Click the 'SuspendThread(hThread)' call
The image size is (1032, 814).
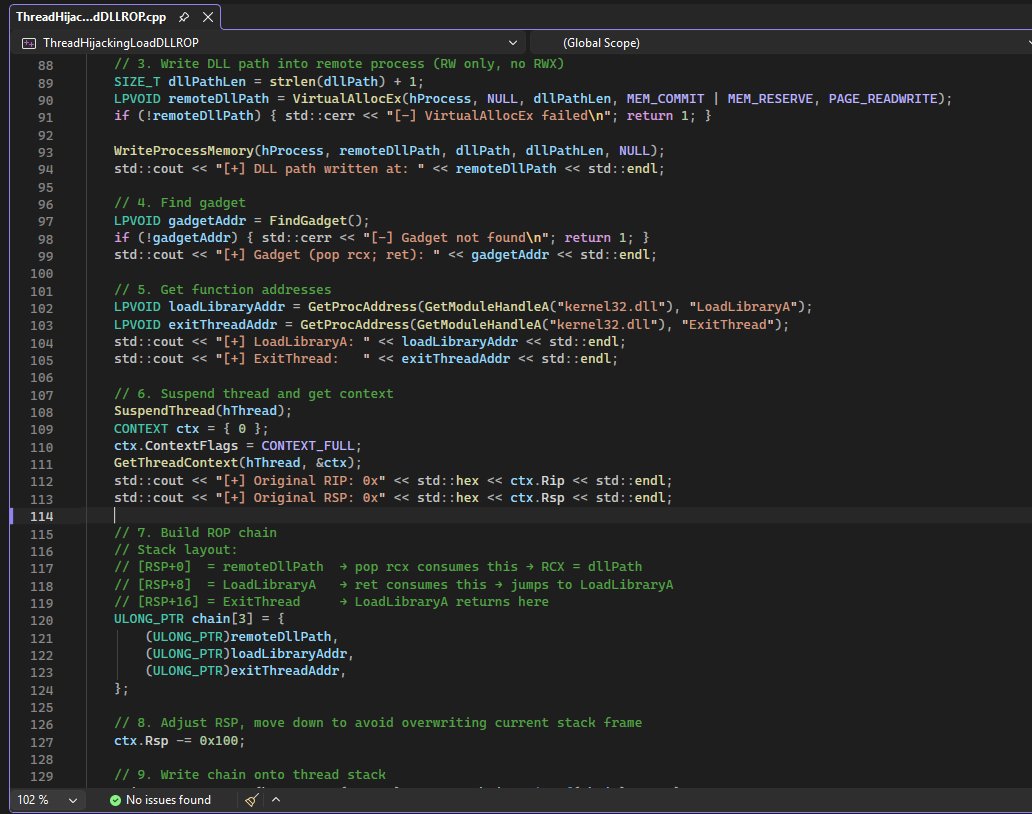pos(199,411)
